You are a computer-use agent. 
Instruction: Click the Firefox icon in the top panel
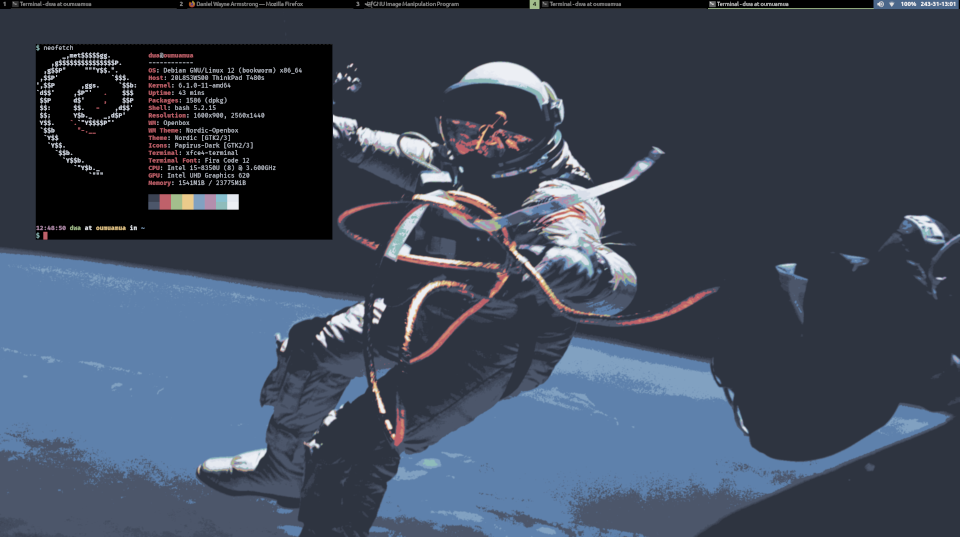point(192,5)
